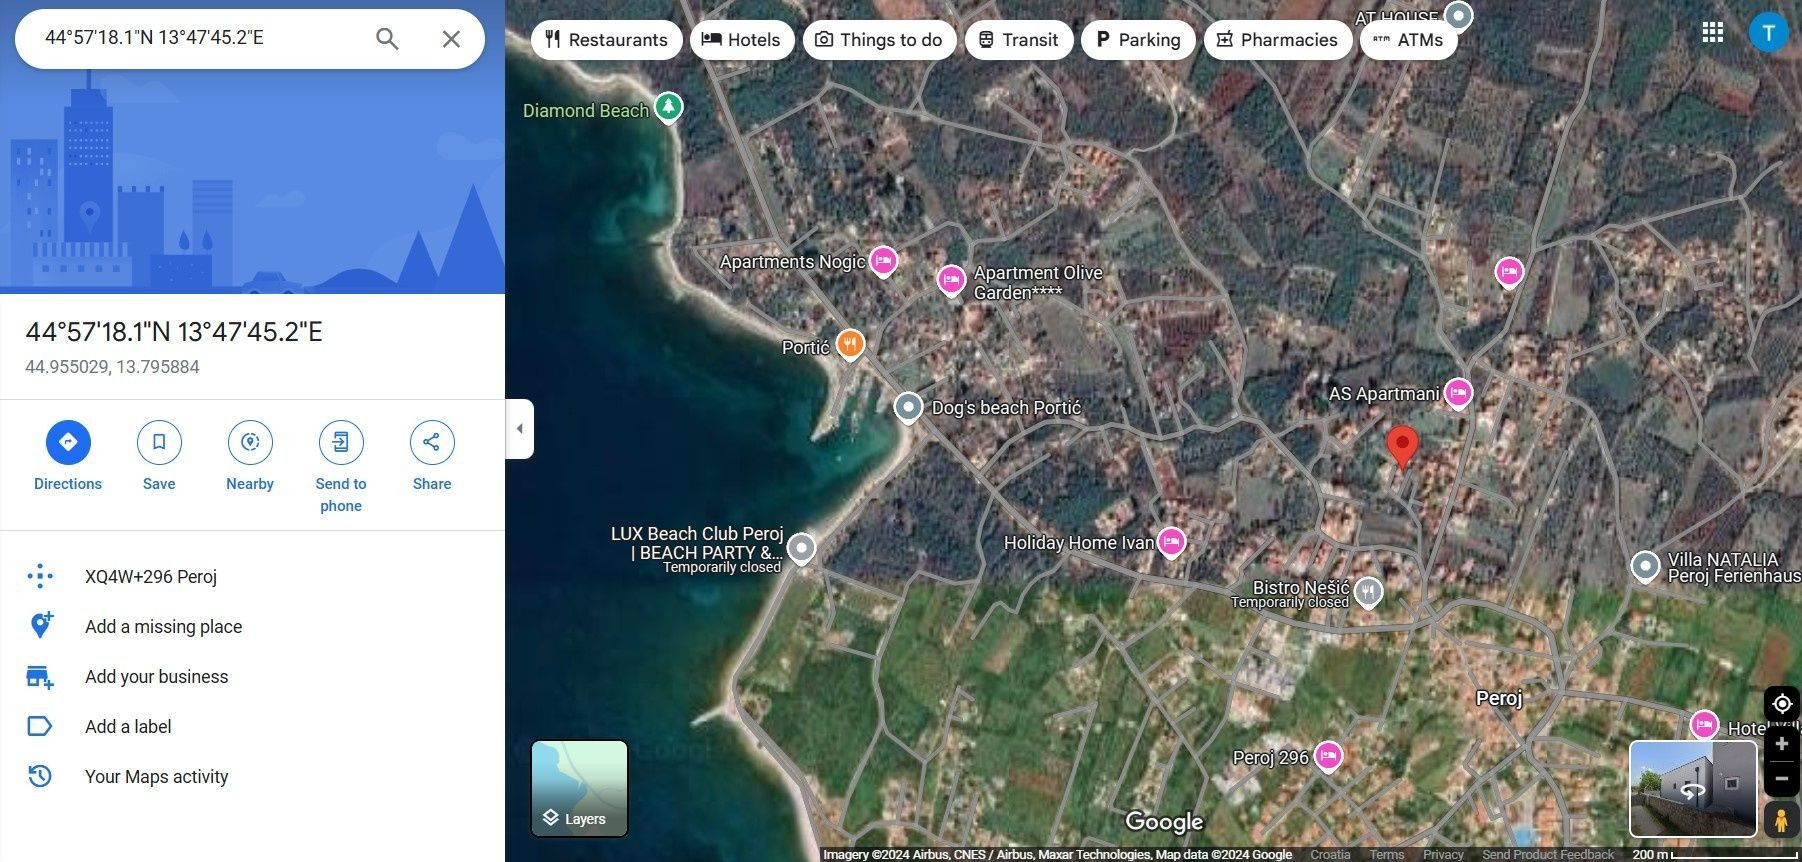The image size is (1802, 862).
Task: Open the Layers map type switcher
Action: pyautogui.click(x=579, y=788)
